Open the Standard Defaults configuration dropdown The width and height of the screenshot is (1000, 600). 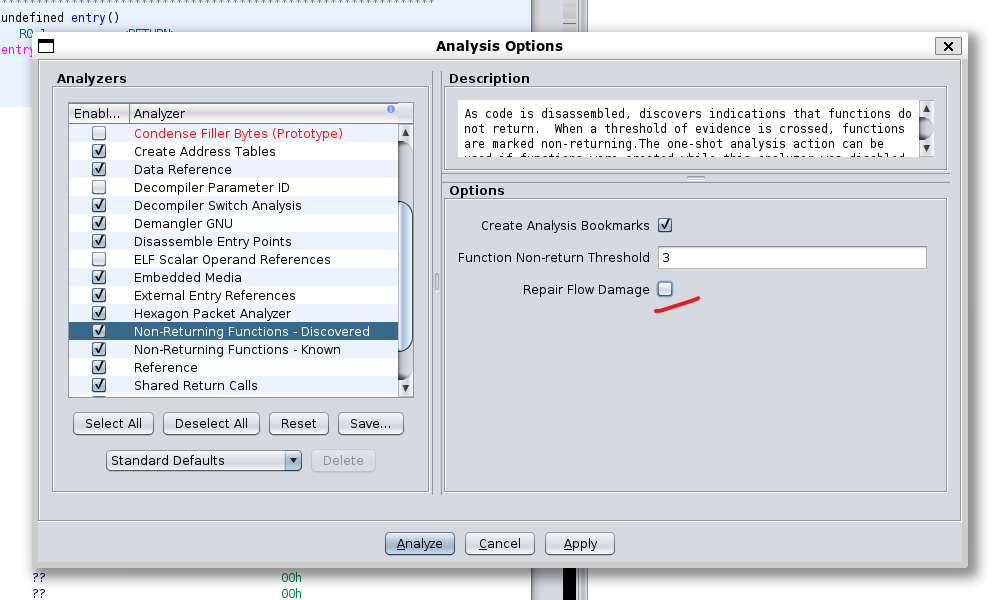(x=203, y=460)
